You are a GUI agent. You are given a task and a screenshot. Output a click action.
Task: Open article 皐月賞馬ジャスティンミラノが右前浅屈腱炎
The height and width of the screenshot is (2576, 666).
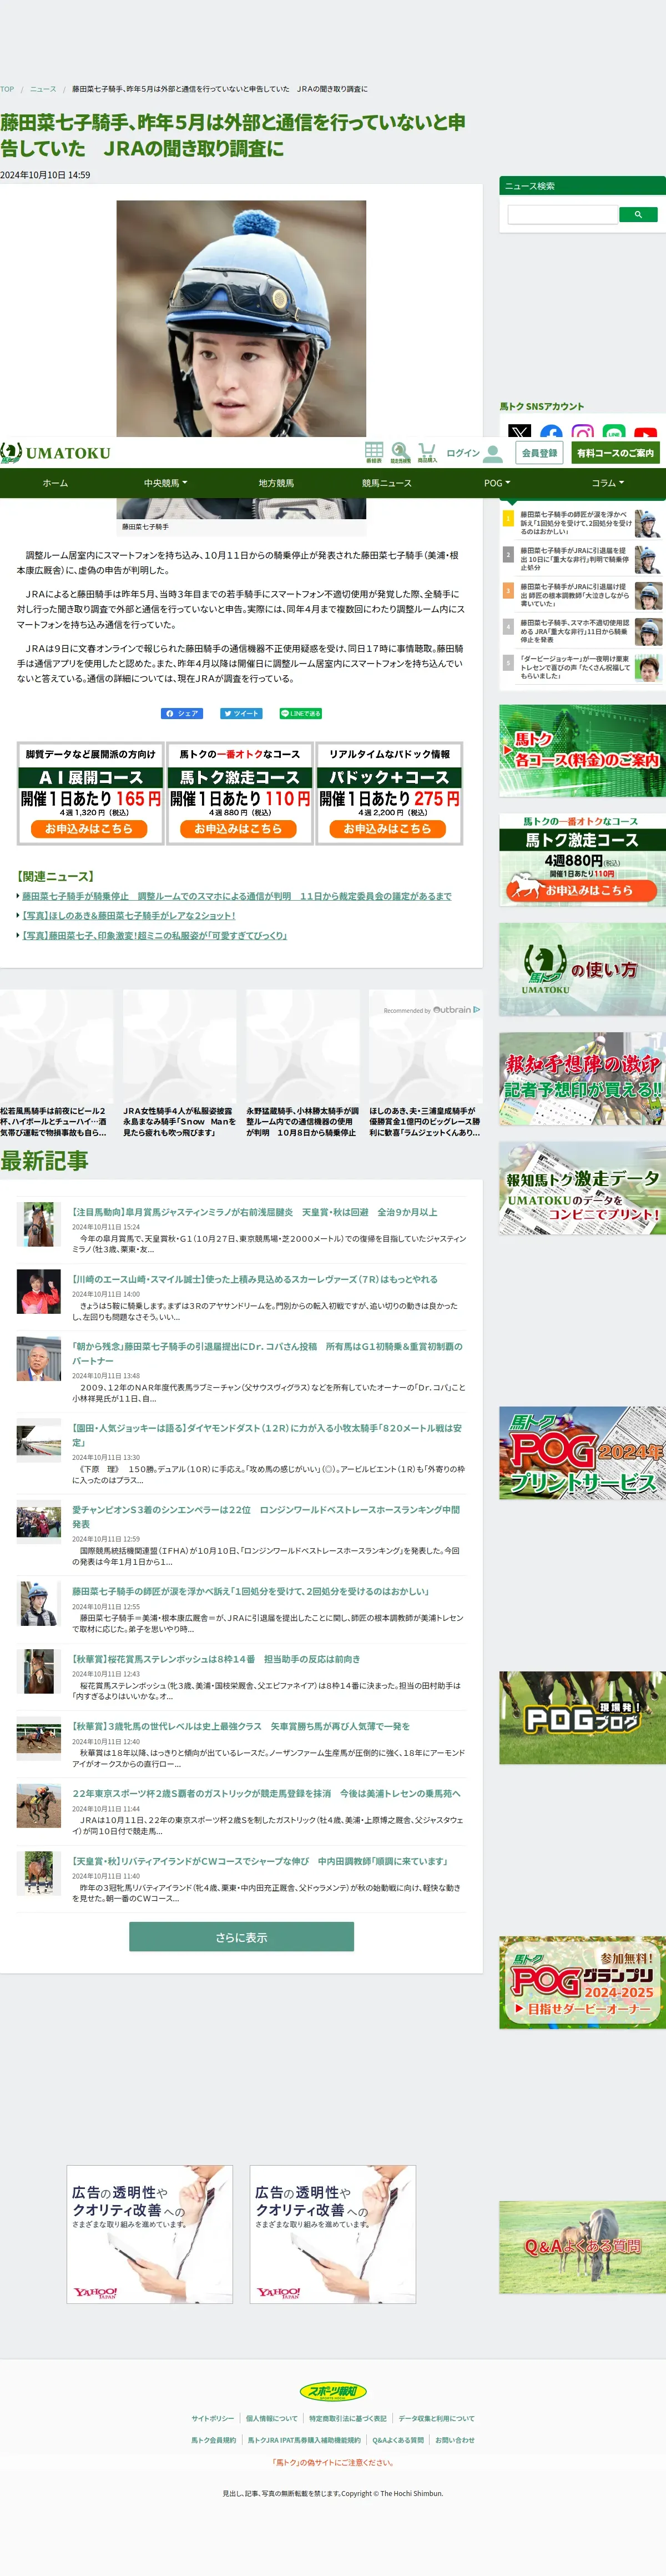pos(255,1212)
